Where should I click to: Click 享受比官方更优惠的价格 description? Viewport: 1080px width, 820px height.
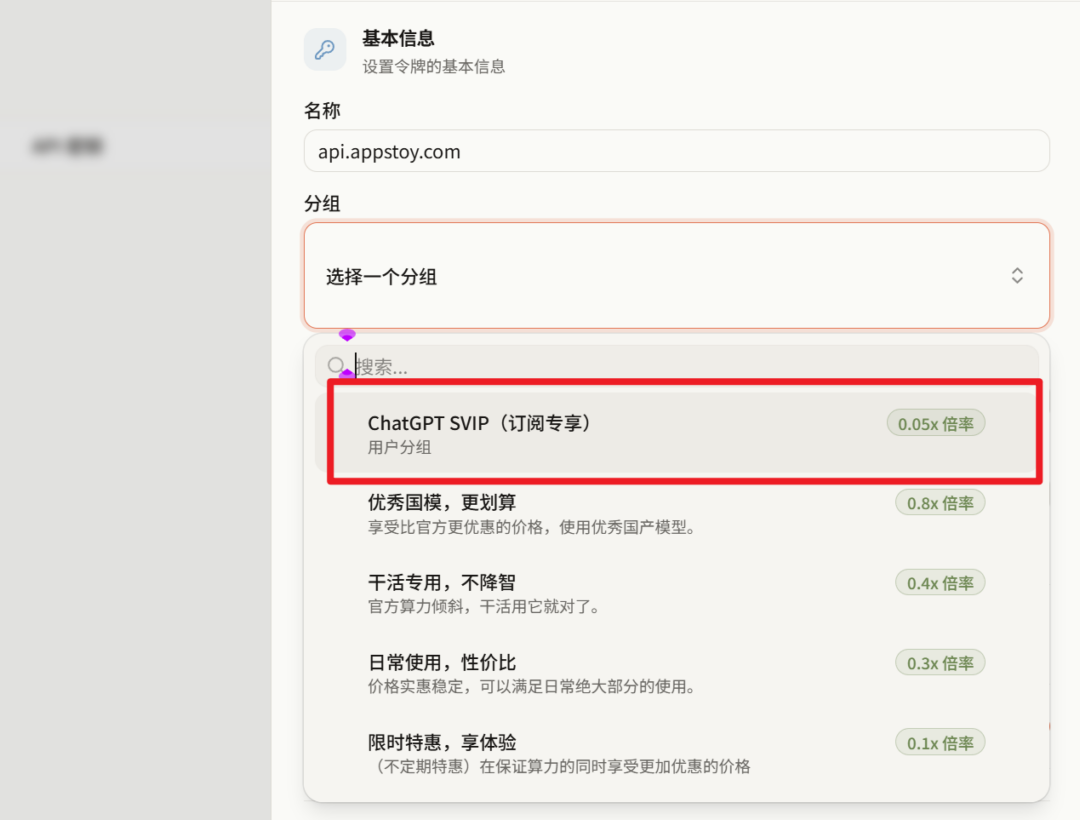click(531, 527)
